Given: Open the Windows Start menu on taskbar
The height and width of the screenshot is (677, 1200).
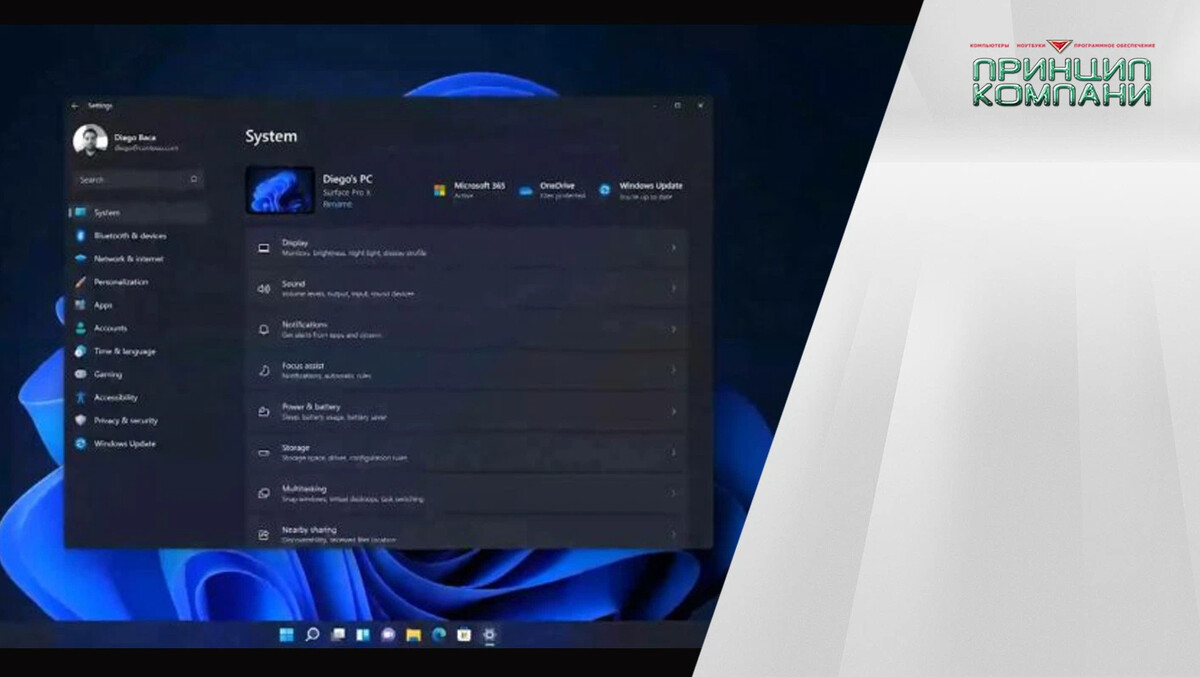Looking at the screenshot, I should point(287,634).
